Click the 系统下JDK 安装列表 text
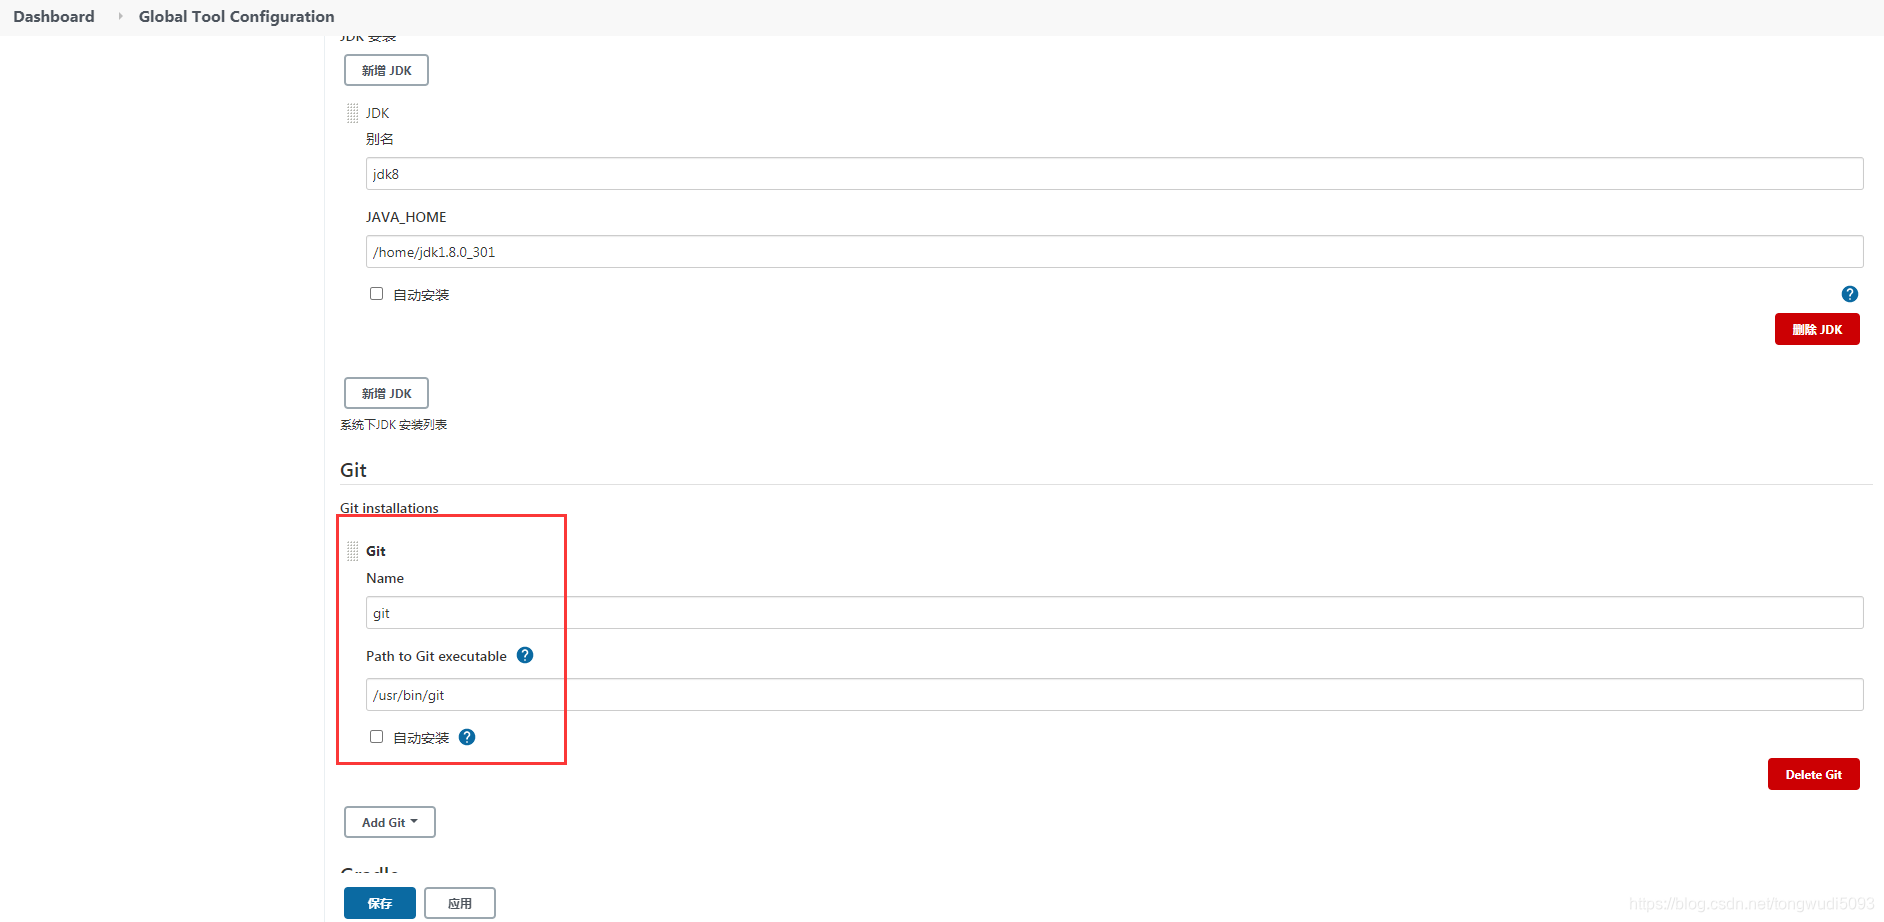The width and height of the screenshot is (1884, 922). click(393, 425)
